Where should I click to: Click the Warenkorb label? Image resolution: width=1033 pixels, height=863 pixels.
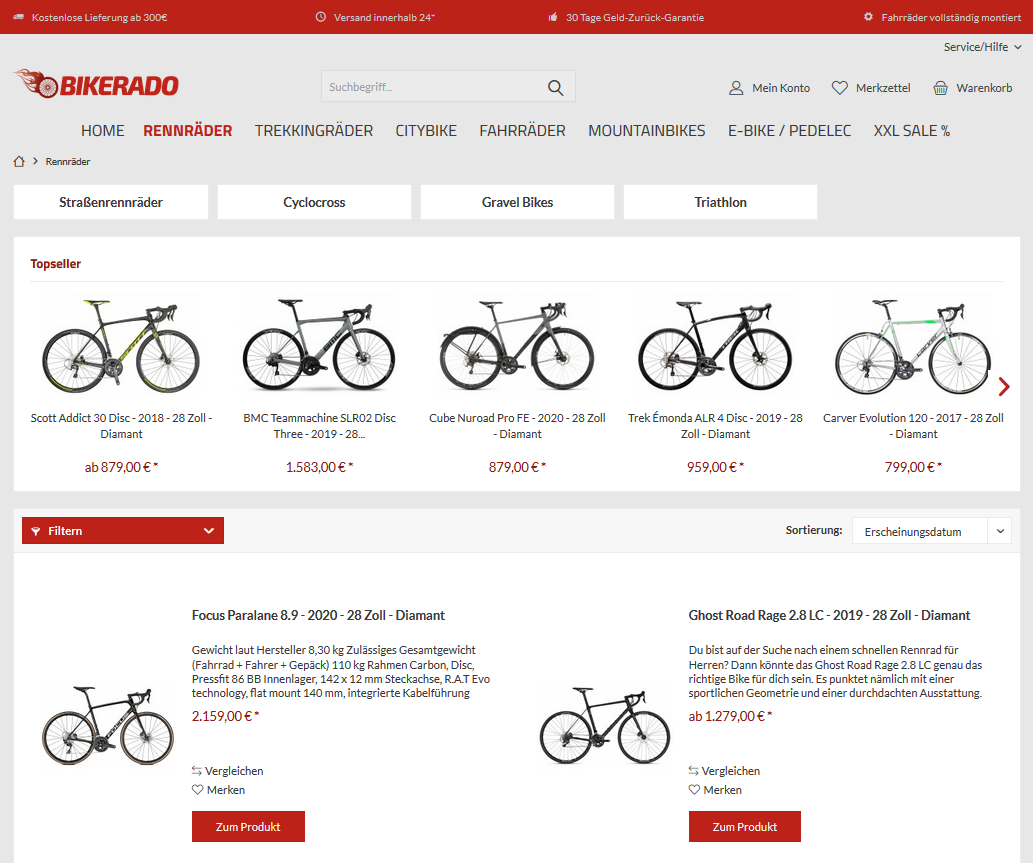[984, 88]
